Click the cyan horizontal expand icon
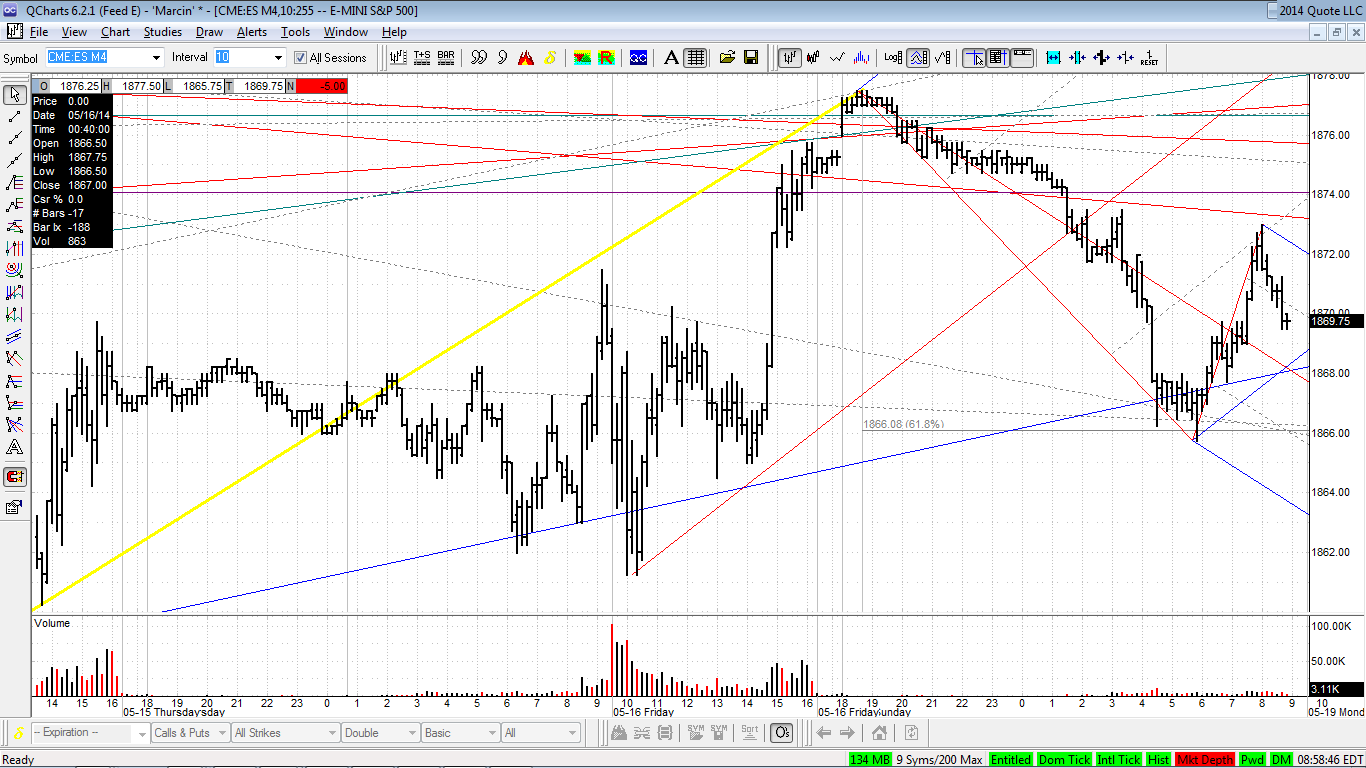 point(1053,57)
